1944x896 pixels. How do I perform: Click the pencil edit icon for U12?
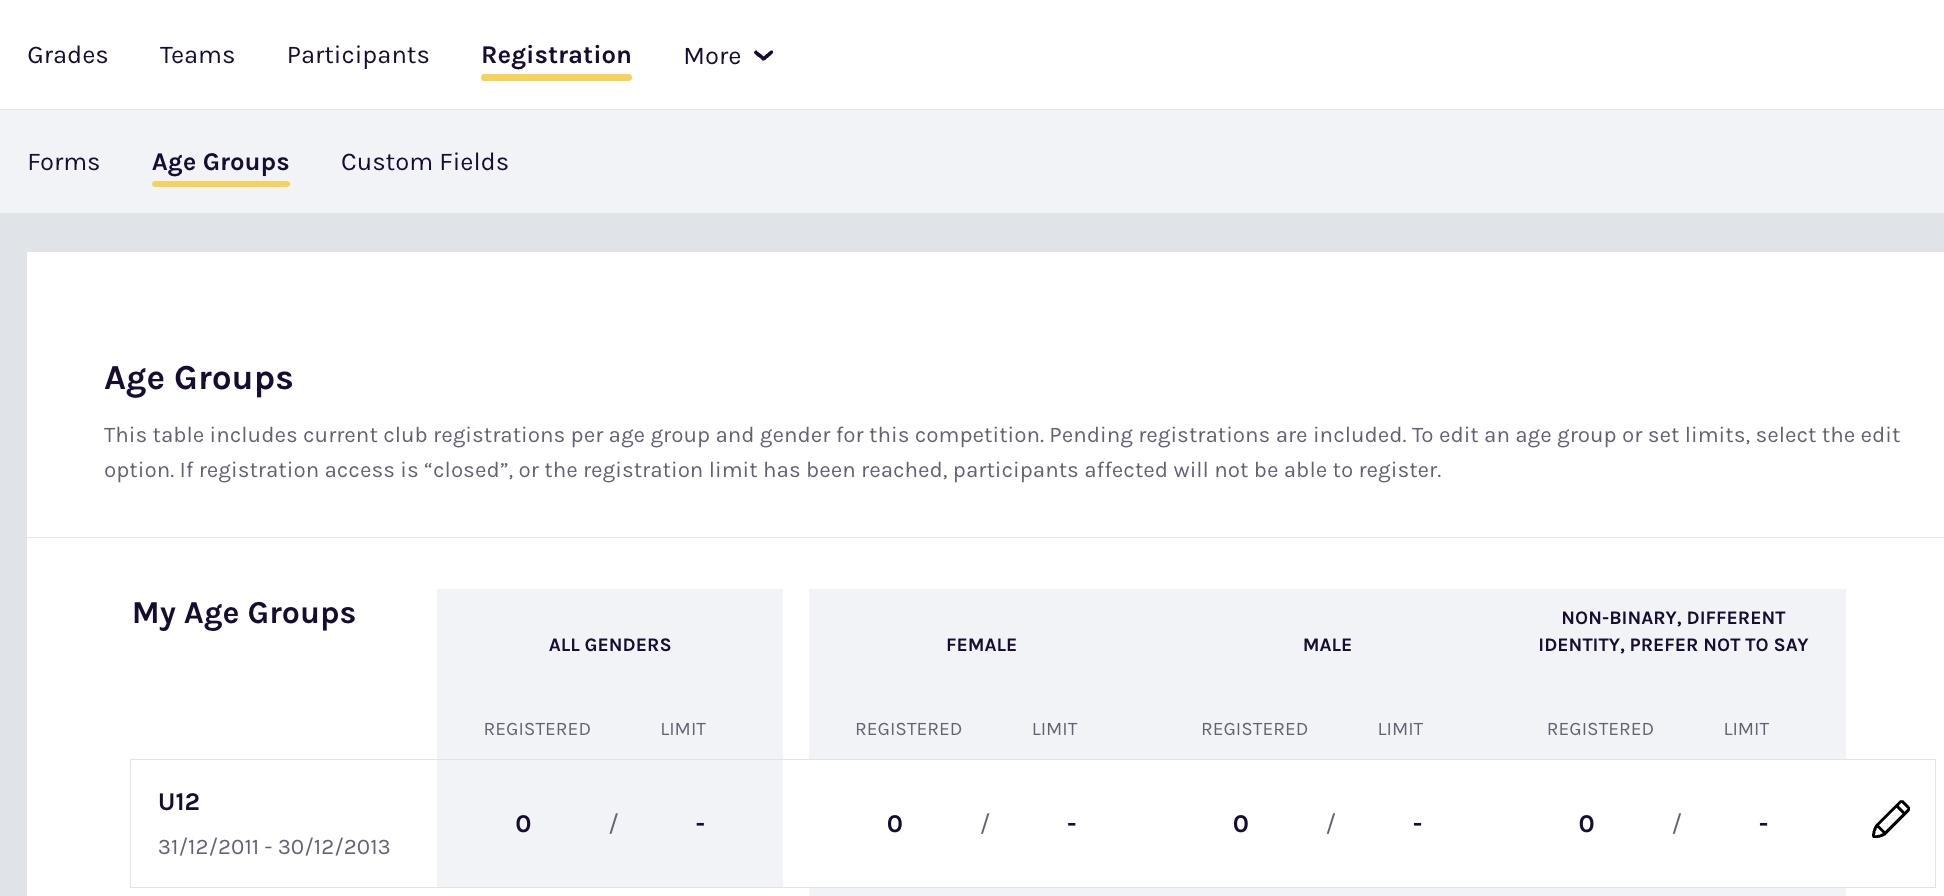tap(1890, 820)
